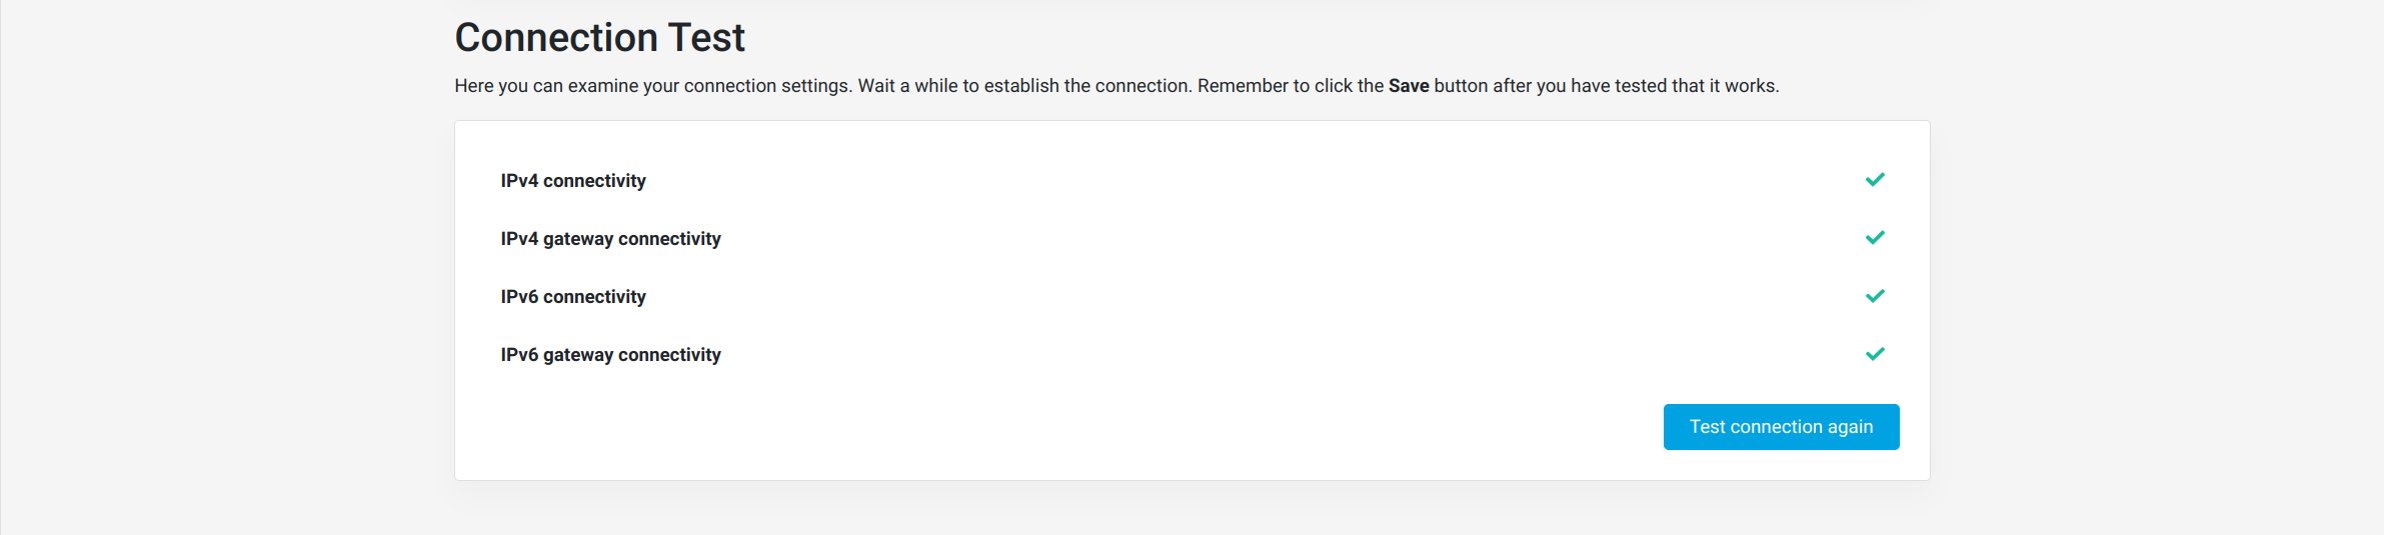2384x535 pixels.
Task: Click the "Wait a while to establish" sentence
Action: (x=1025, y=86)
